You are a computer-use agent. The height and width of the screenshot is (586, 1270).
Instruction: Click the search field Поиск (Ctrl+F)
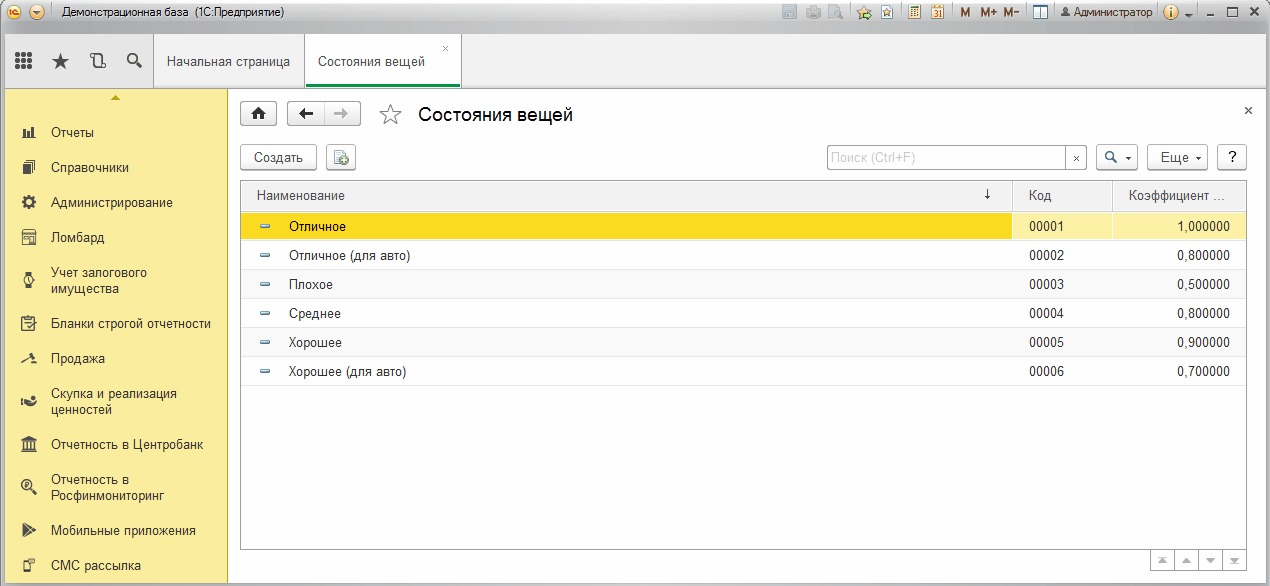pos(946,157)
